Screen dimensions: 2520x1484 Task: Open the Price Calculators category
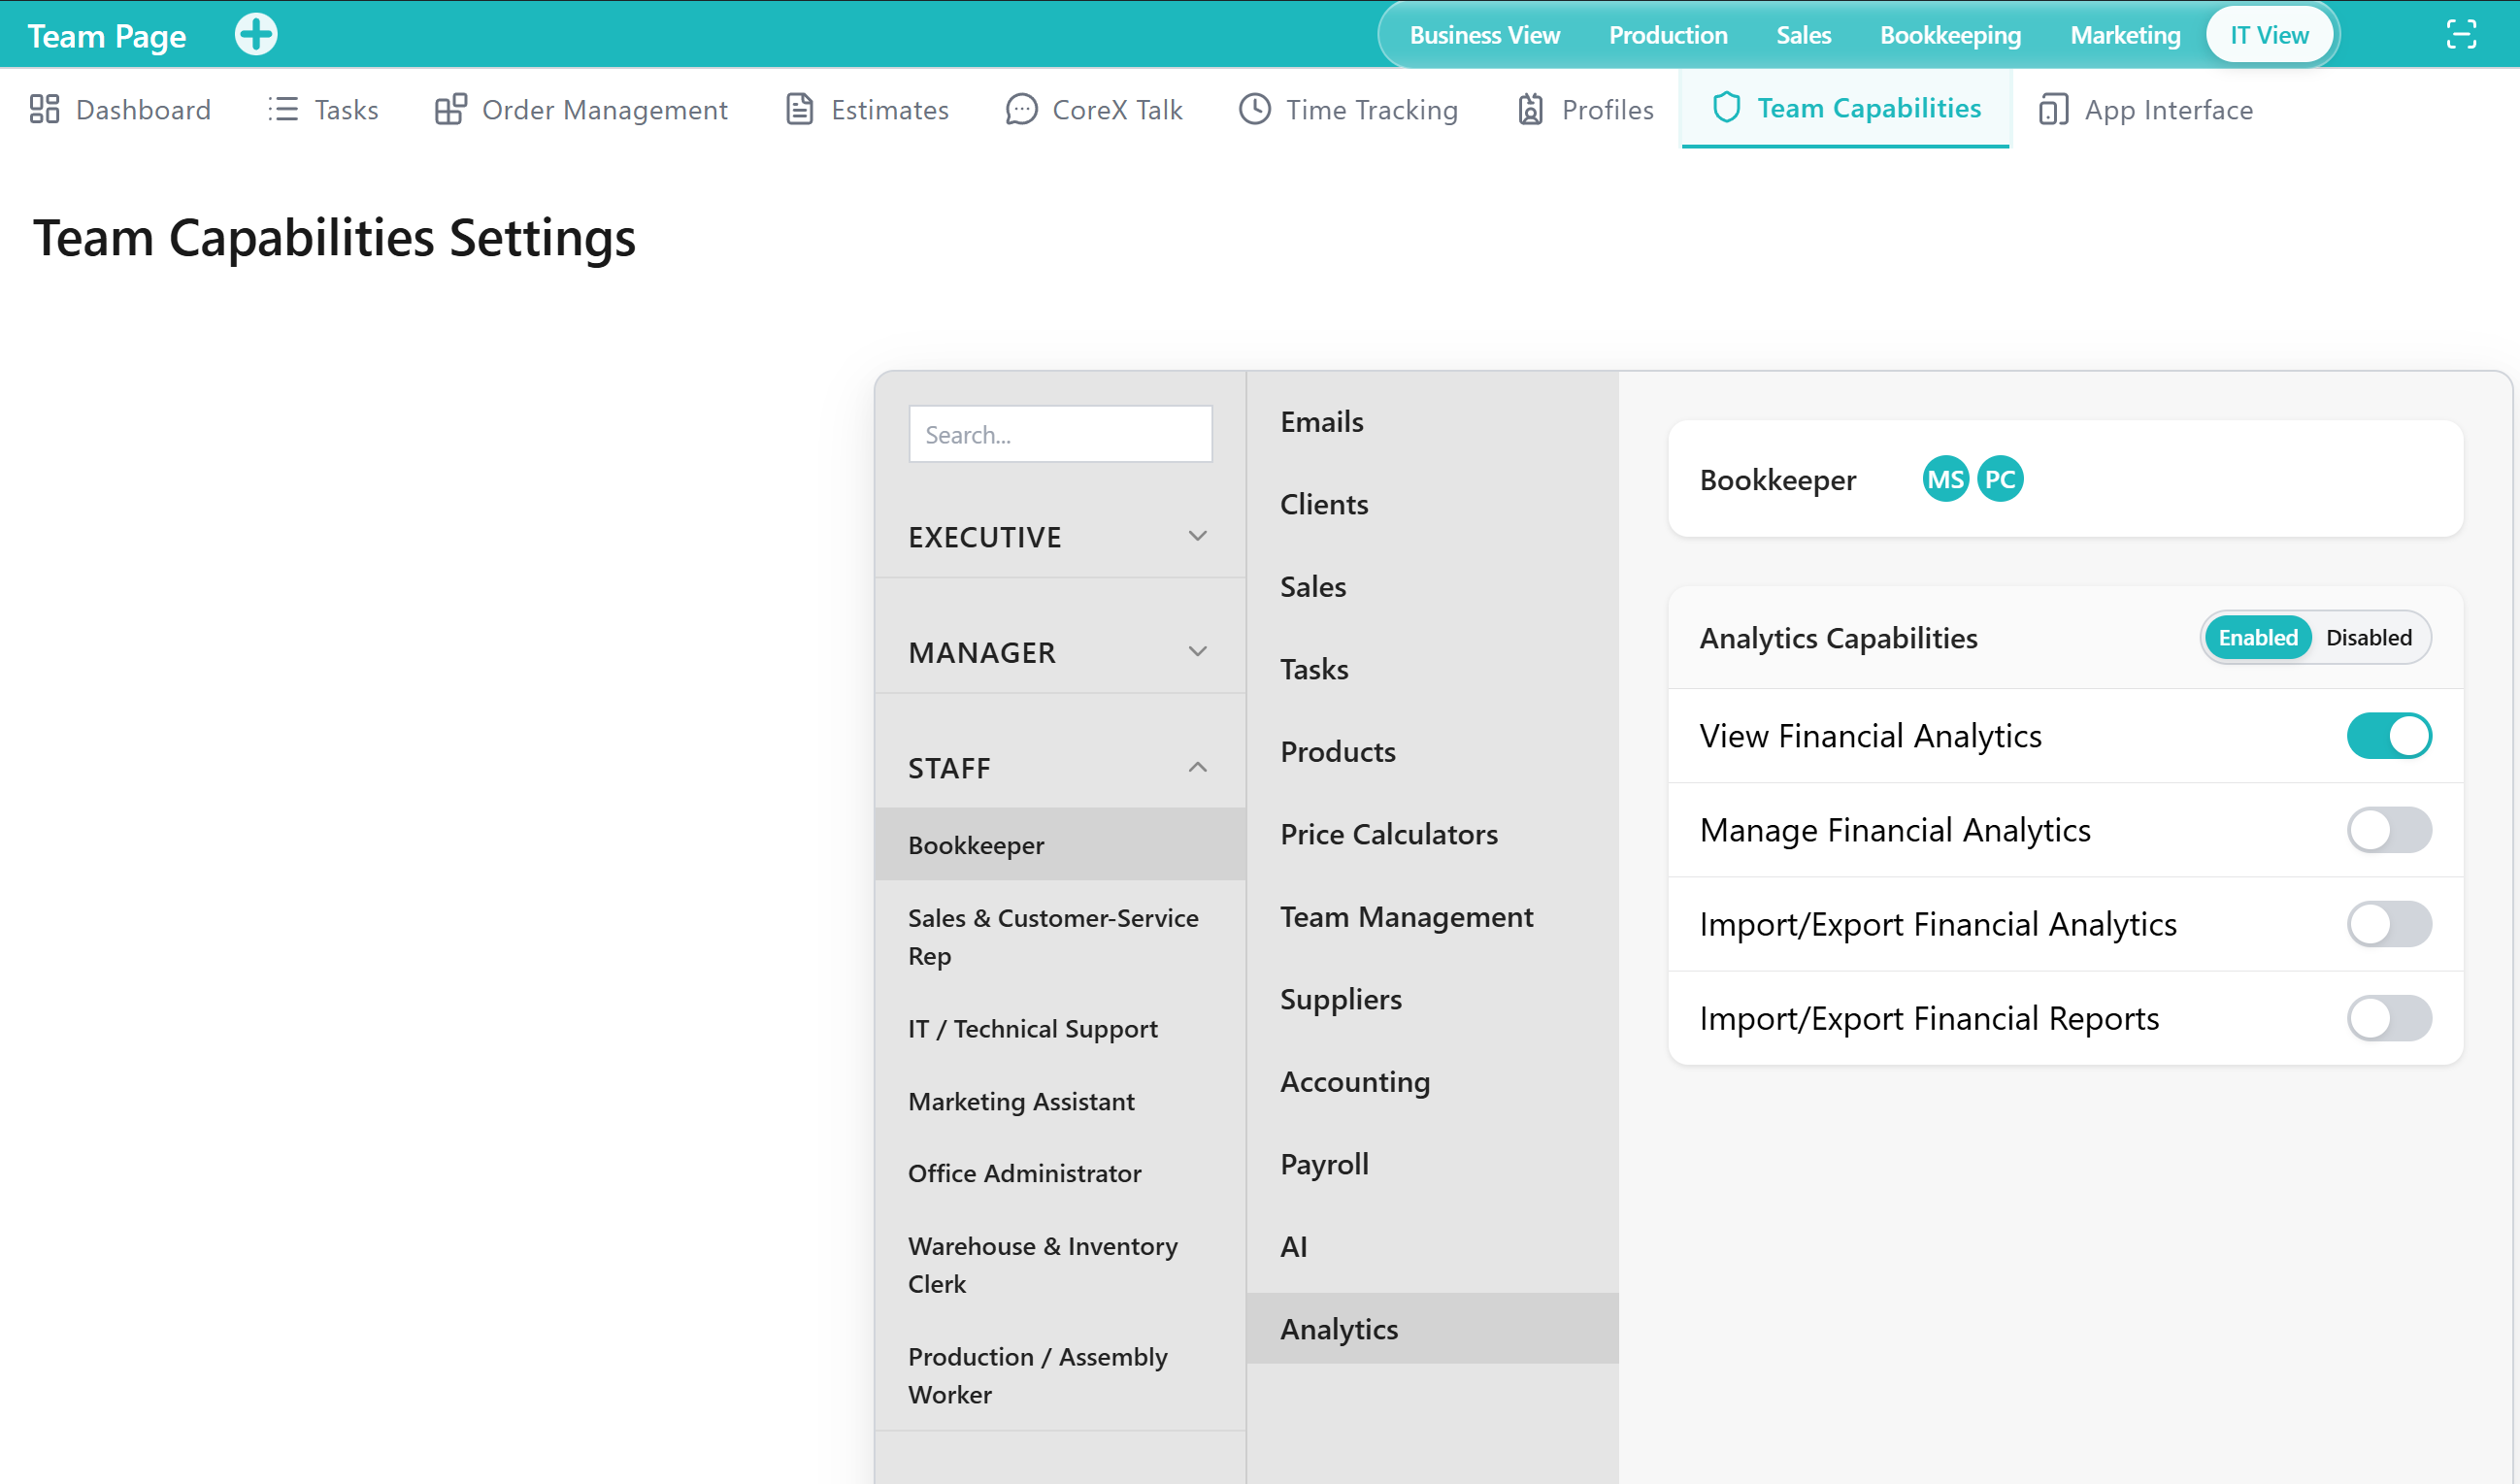click(x=1432, y=834)
